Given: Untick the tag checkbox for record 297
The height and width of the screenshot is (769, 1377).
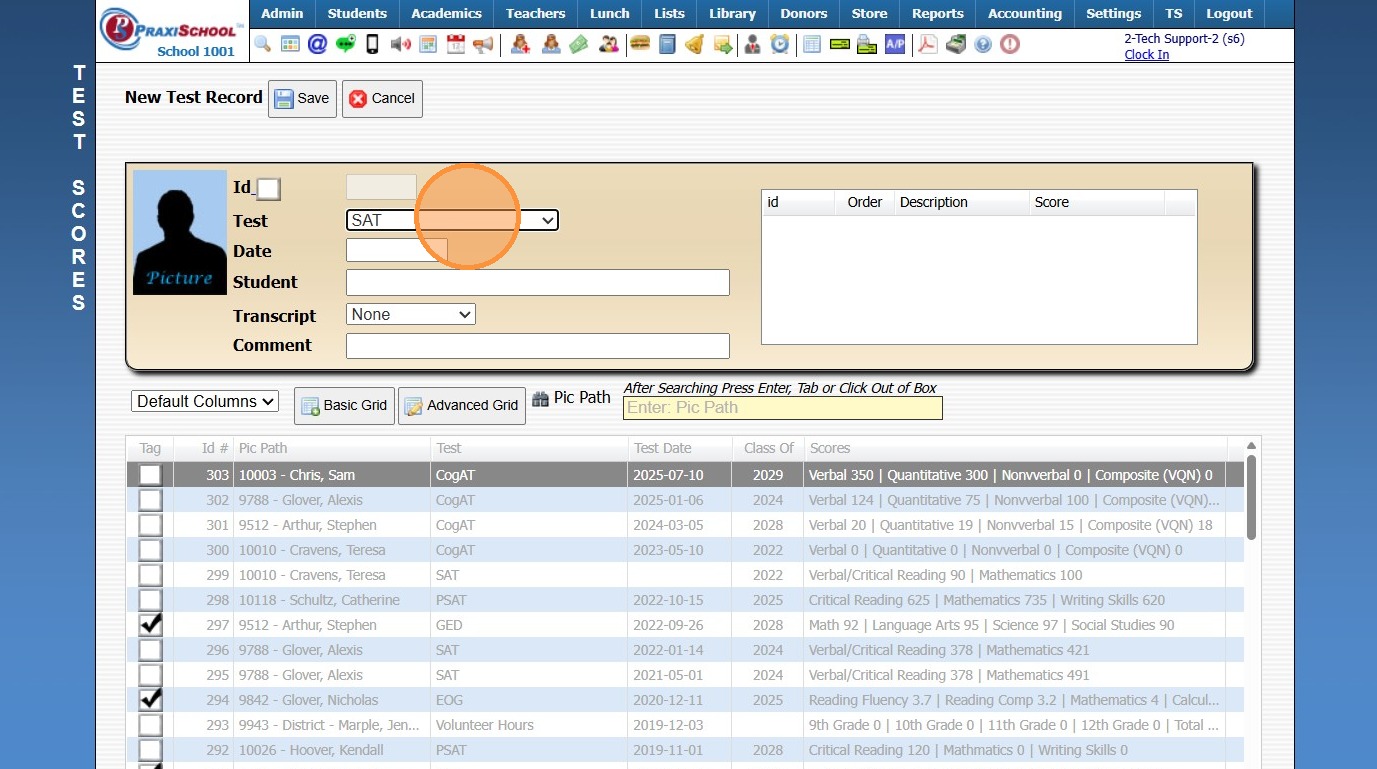Looking at the screenshot, I should coord(150,625).
